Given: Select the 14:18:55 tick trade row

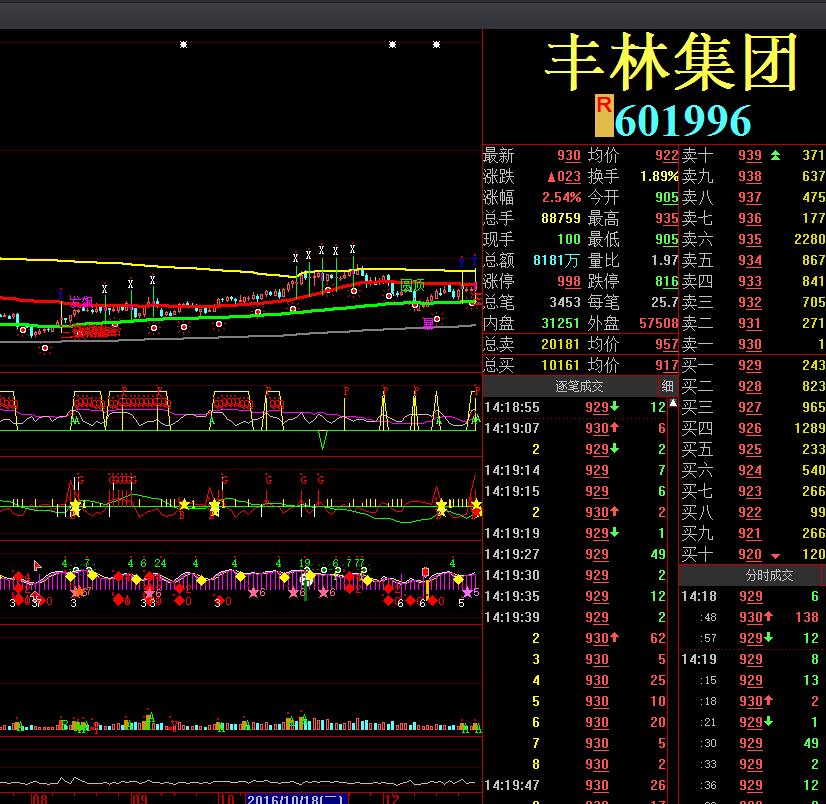Looking at the screenshot, I should (x=575, y=407).
